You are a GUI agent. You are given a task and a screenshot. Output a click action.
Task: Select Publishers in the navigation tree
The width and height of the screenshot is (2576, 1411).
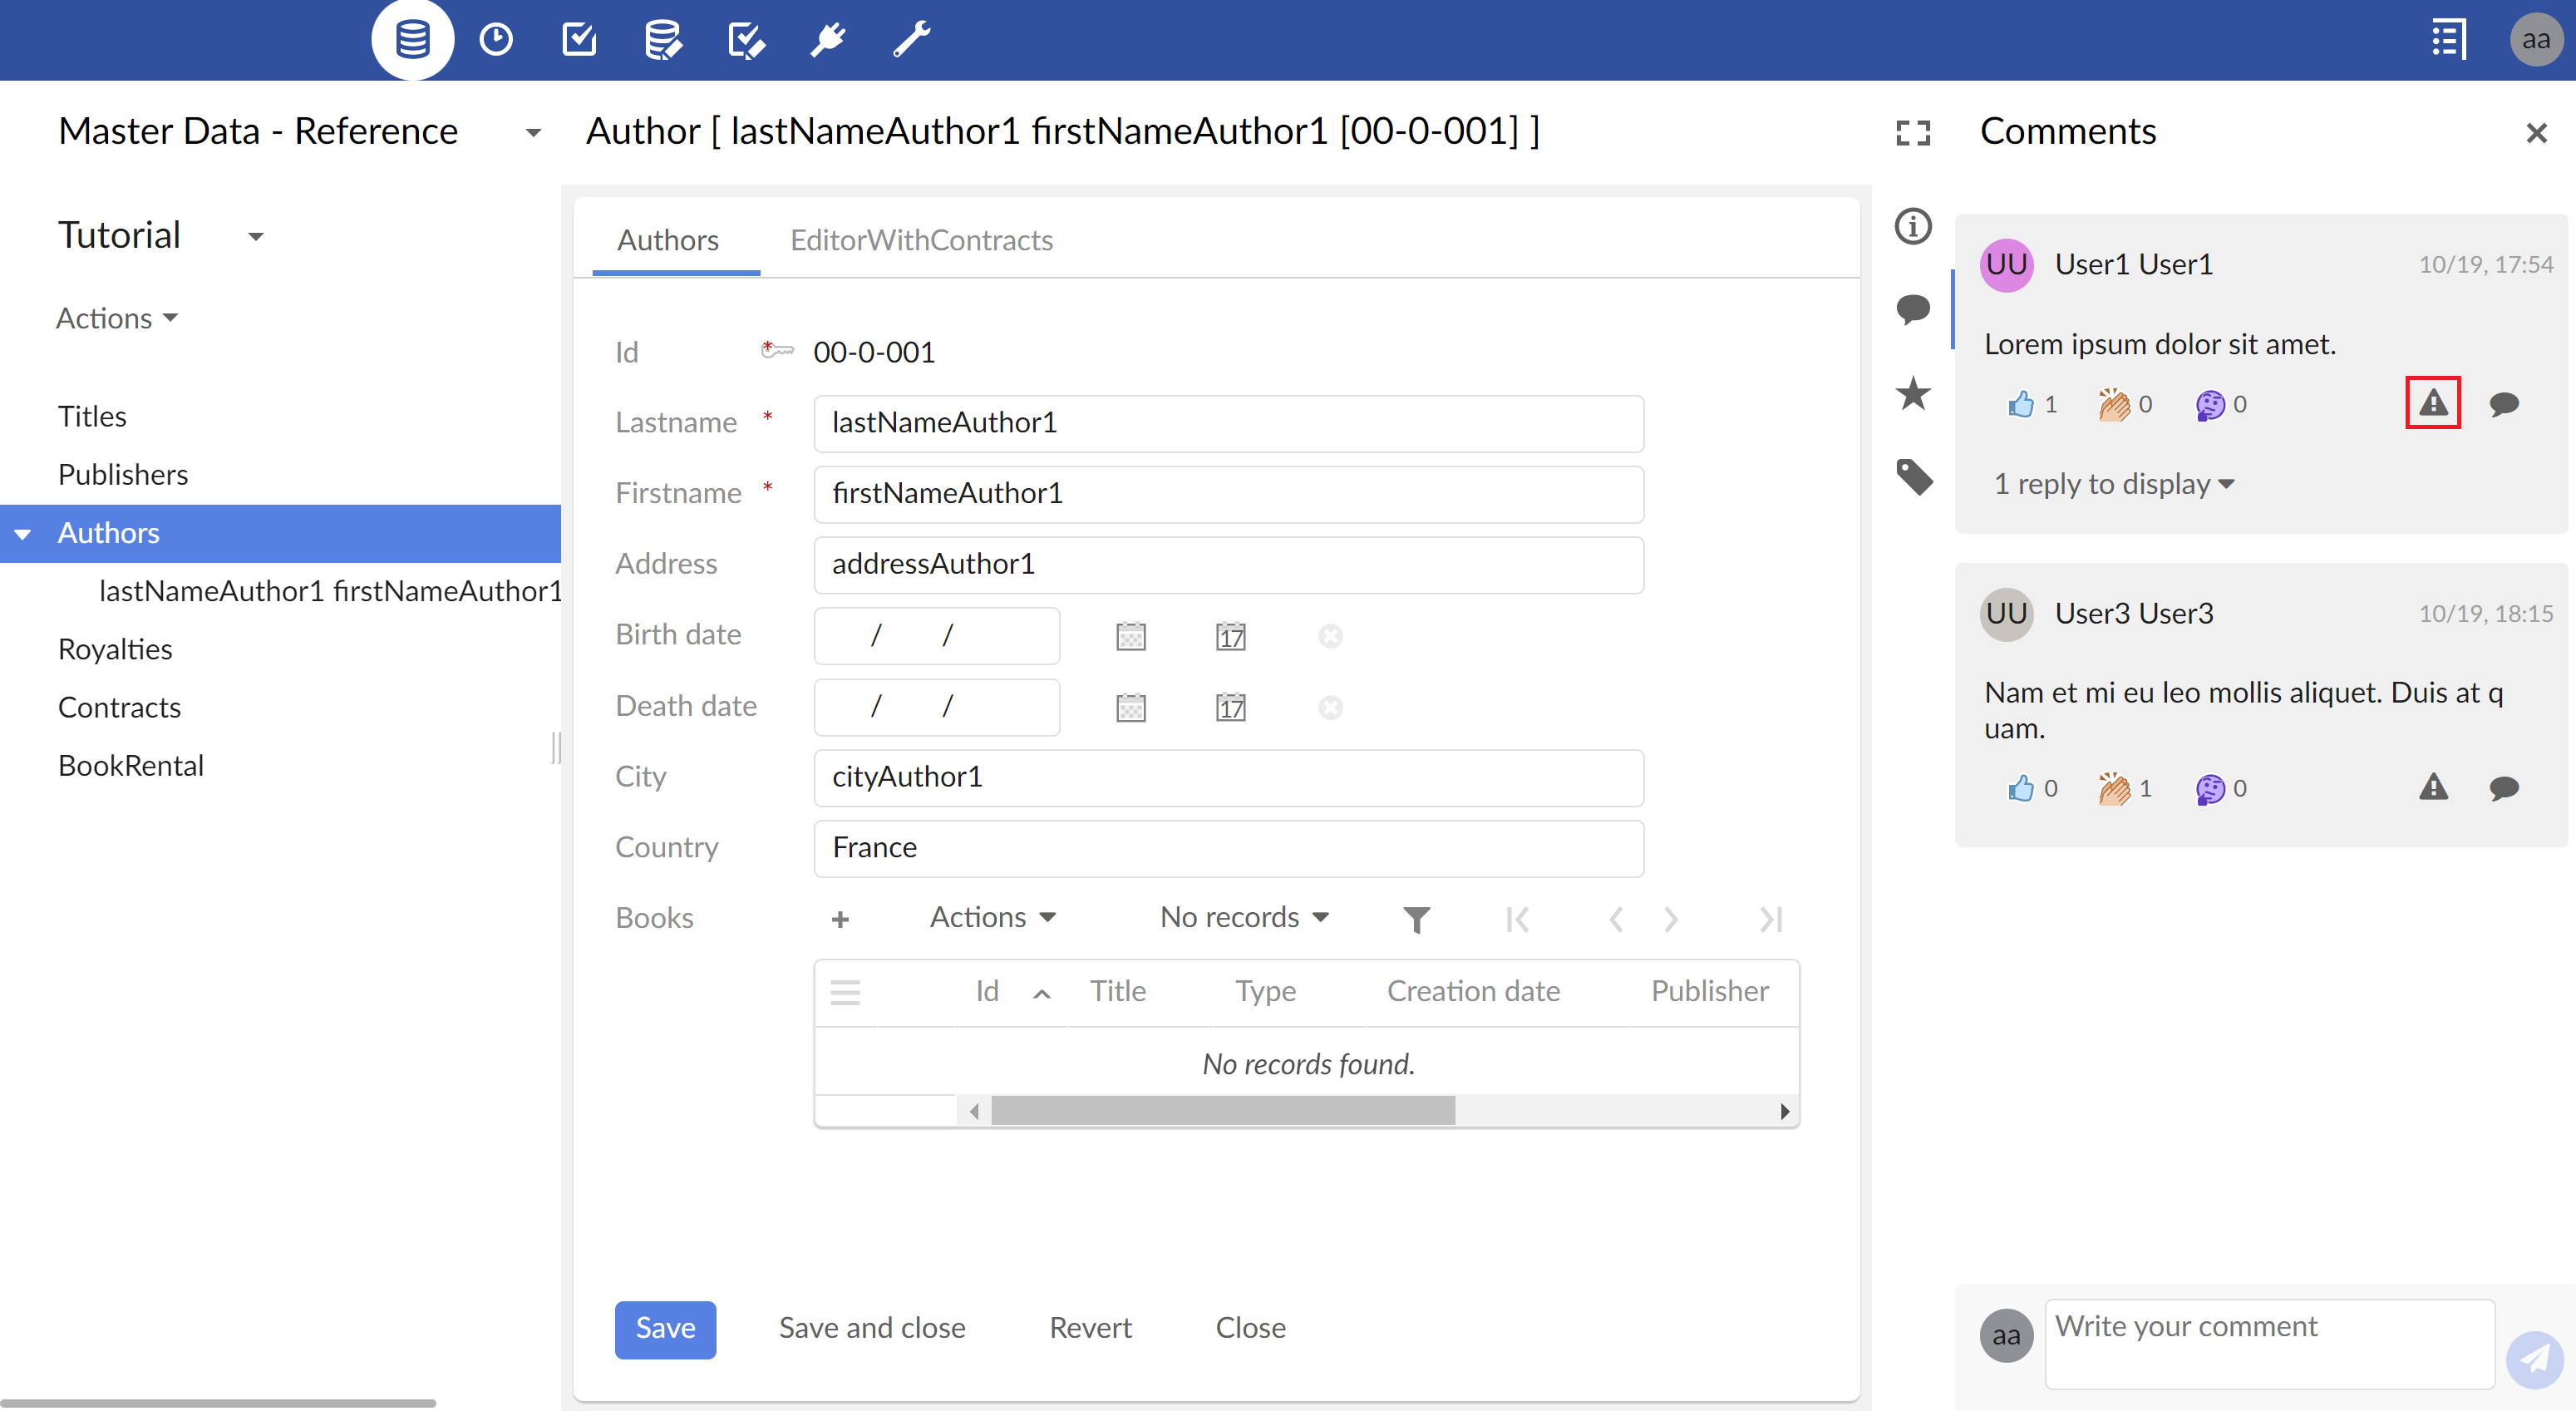[x=123, y=474]
